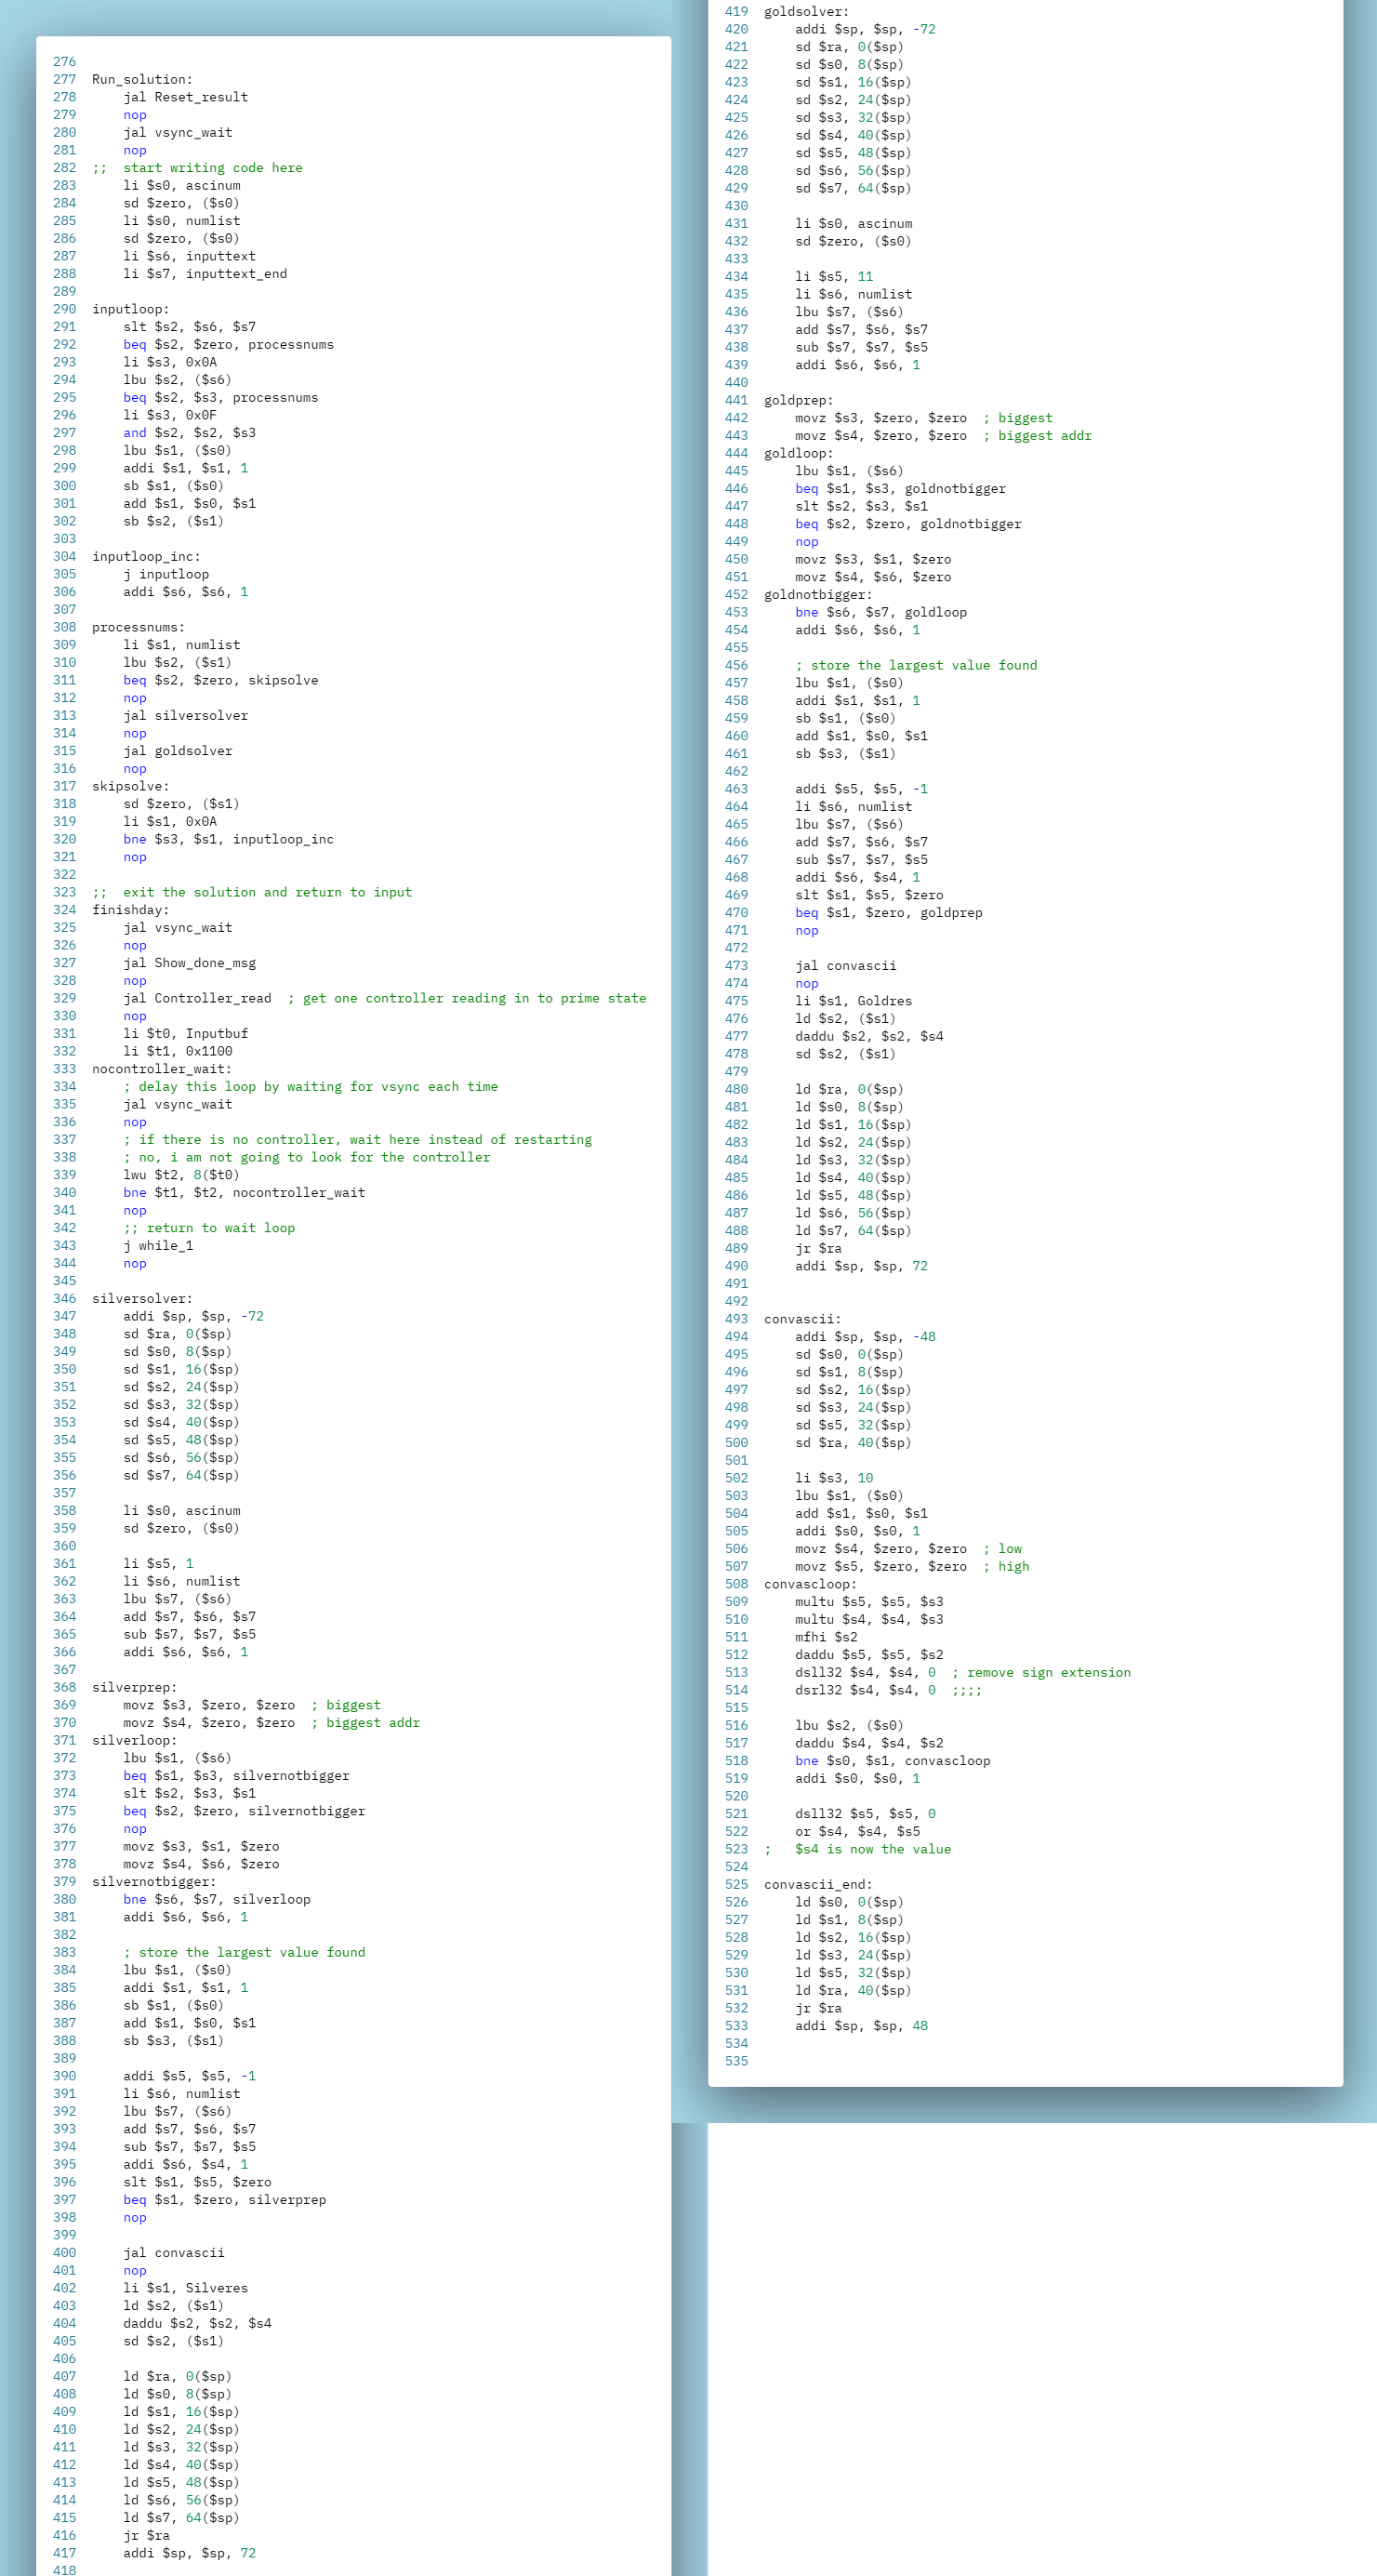Click the "silvernotbigger:" label definition
This screenshot has width=1377, height=2576.
pos(154,1882)
